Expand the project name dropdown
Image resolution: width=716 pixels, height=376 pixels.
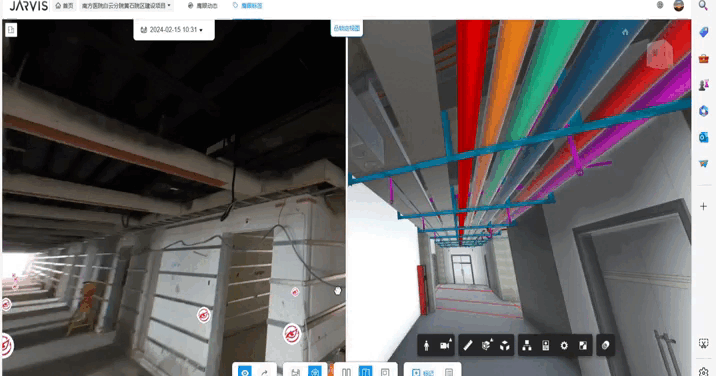pos(126,6)
